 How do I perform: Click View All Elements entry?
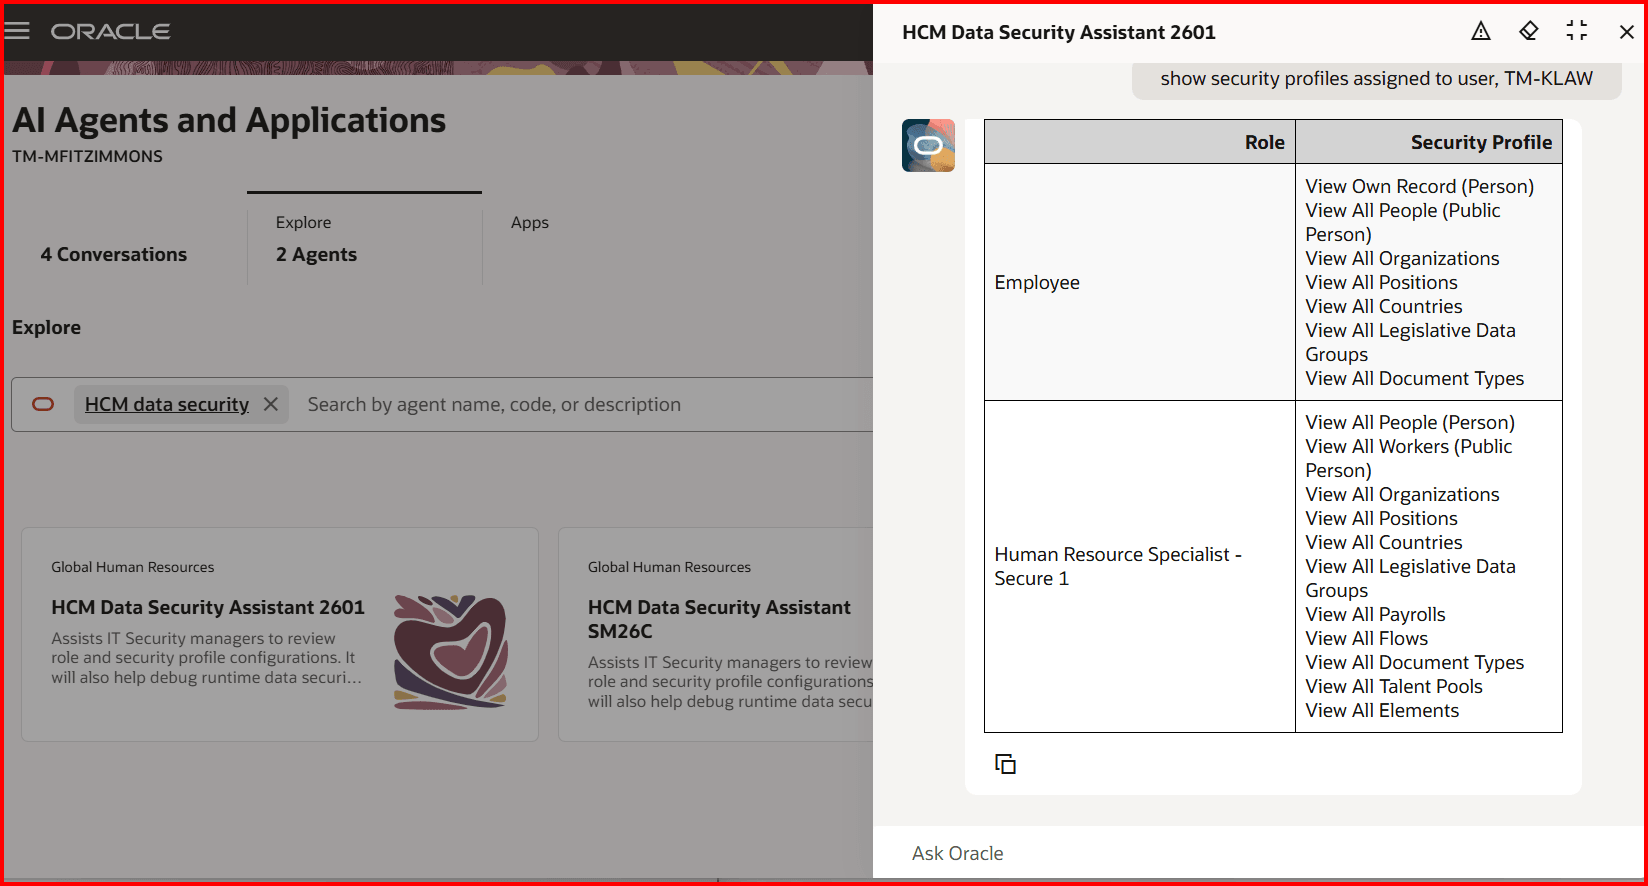(1382, 710)
